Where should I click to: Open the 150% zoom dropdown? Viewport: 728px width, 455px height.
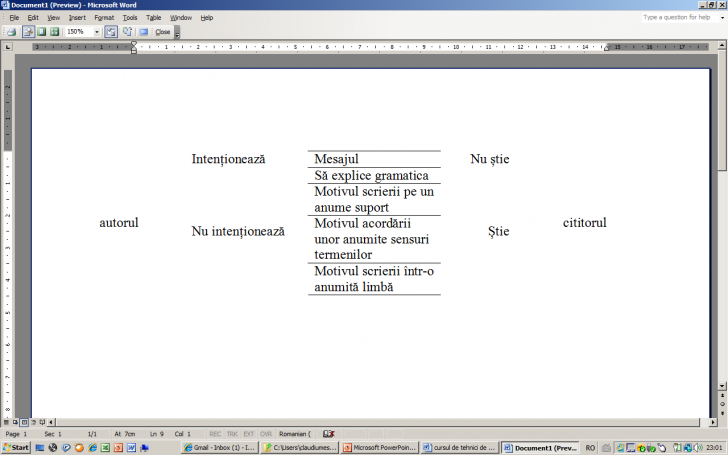(x=97, y=32)
